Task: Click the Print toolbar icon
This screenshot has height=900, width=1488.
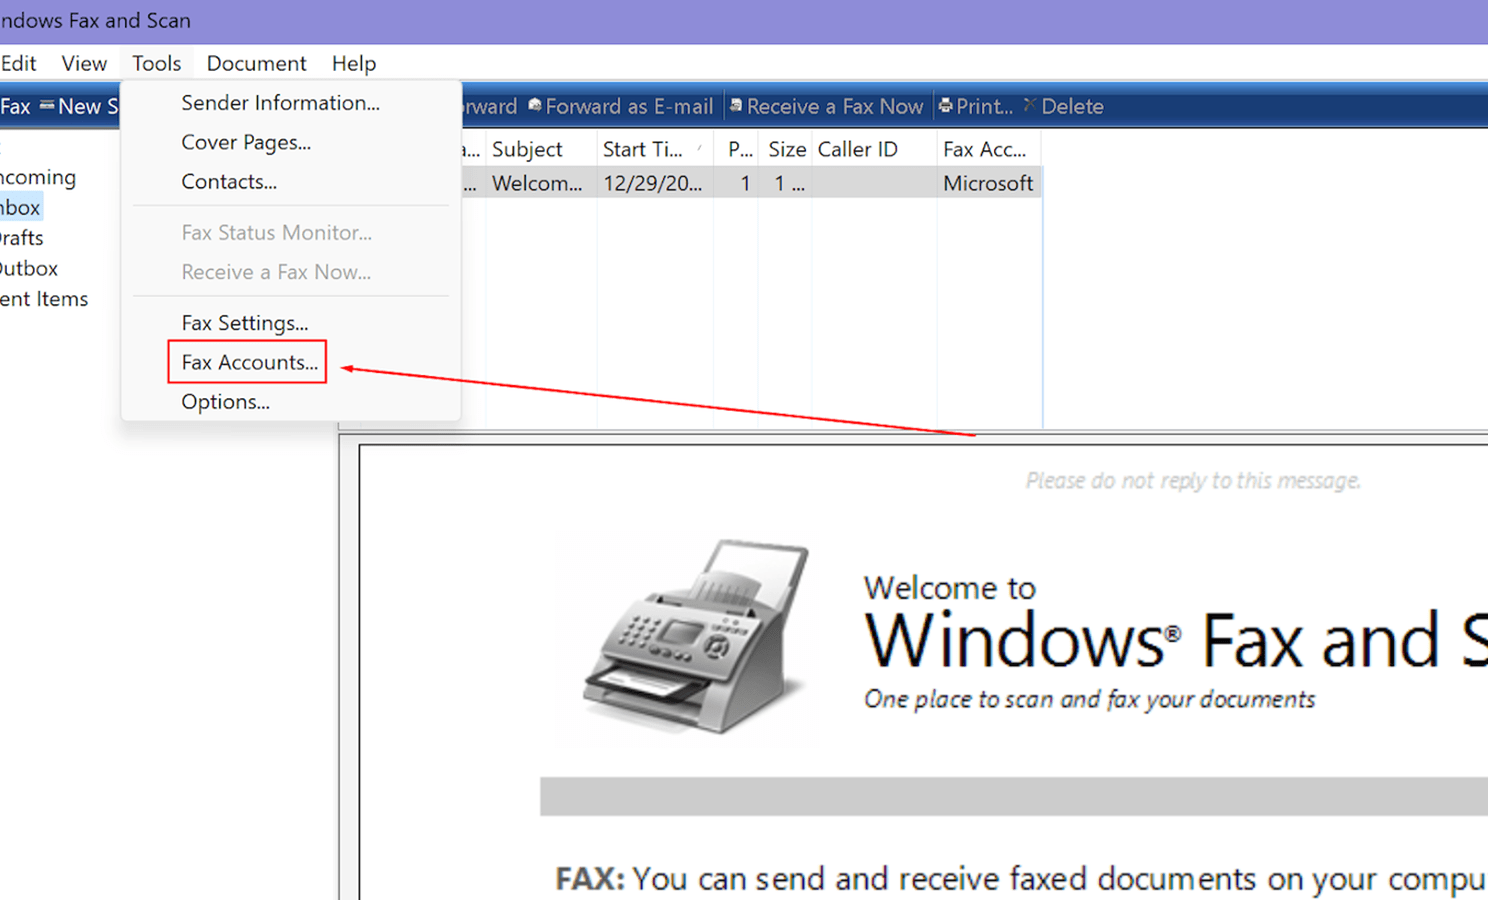Action: 946,106
